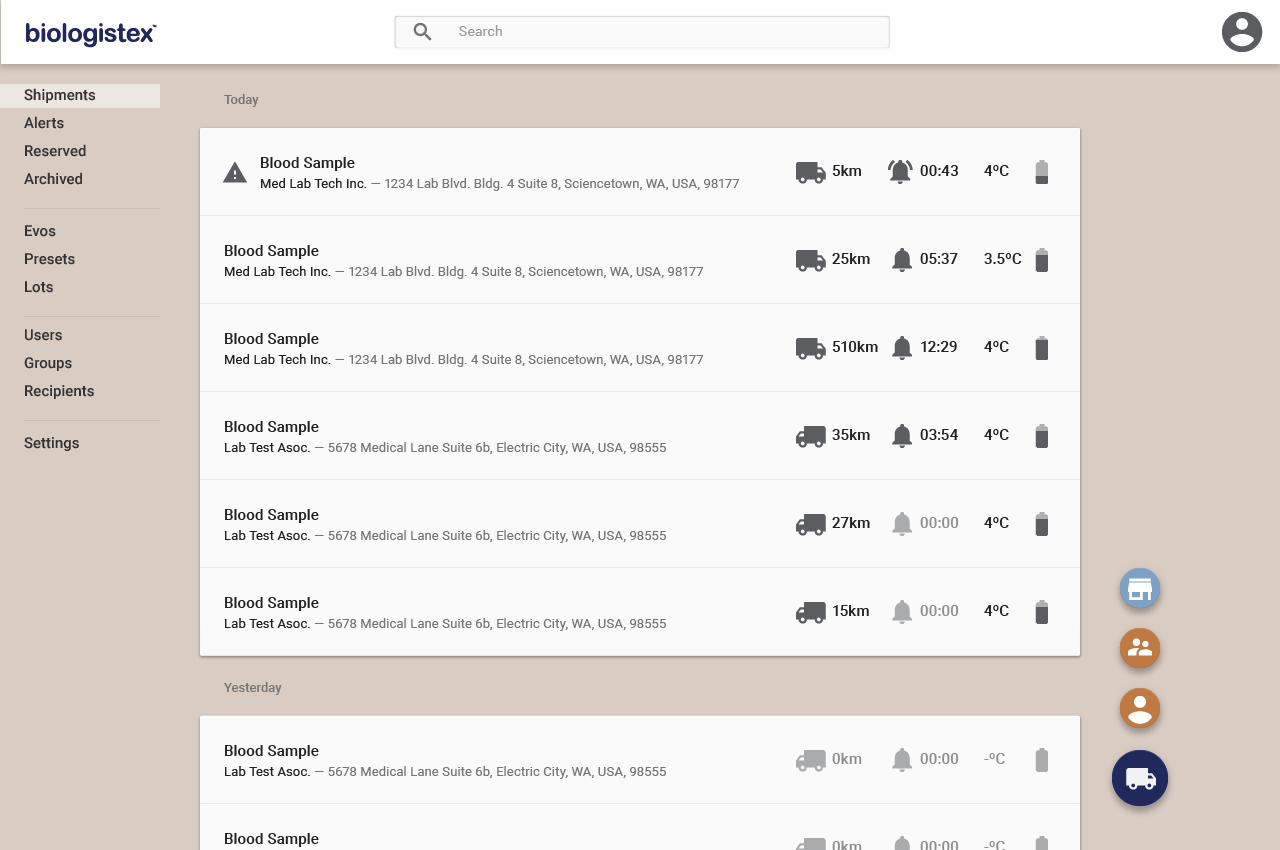1280x850 pixels.
Task: Enable the alarm bell on the 15km shipment
Action: [x=901, y=611]
